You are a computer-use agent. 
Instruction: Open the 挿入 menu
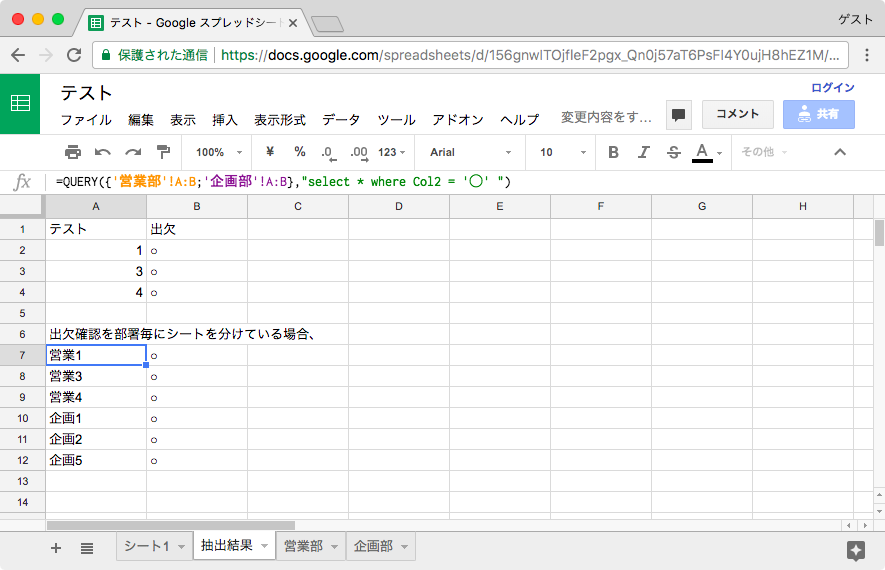pyautogui.click(x=225, y=120)
